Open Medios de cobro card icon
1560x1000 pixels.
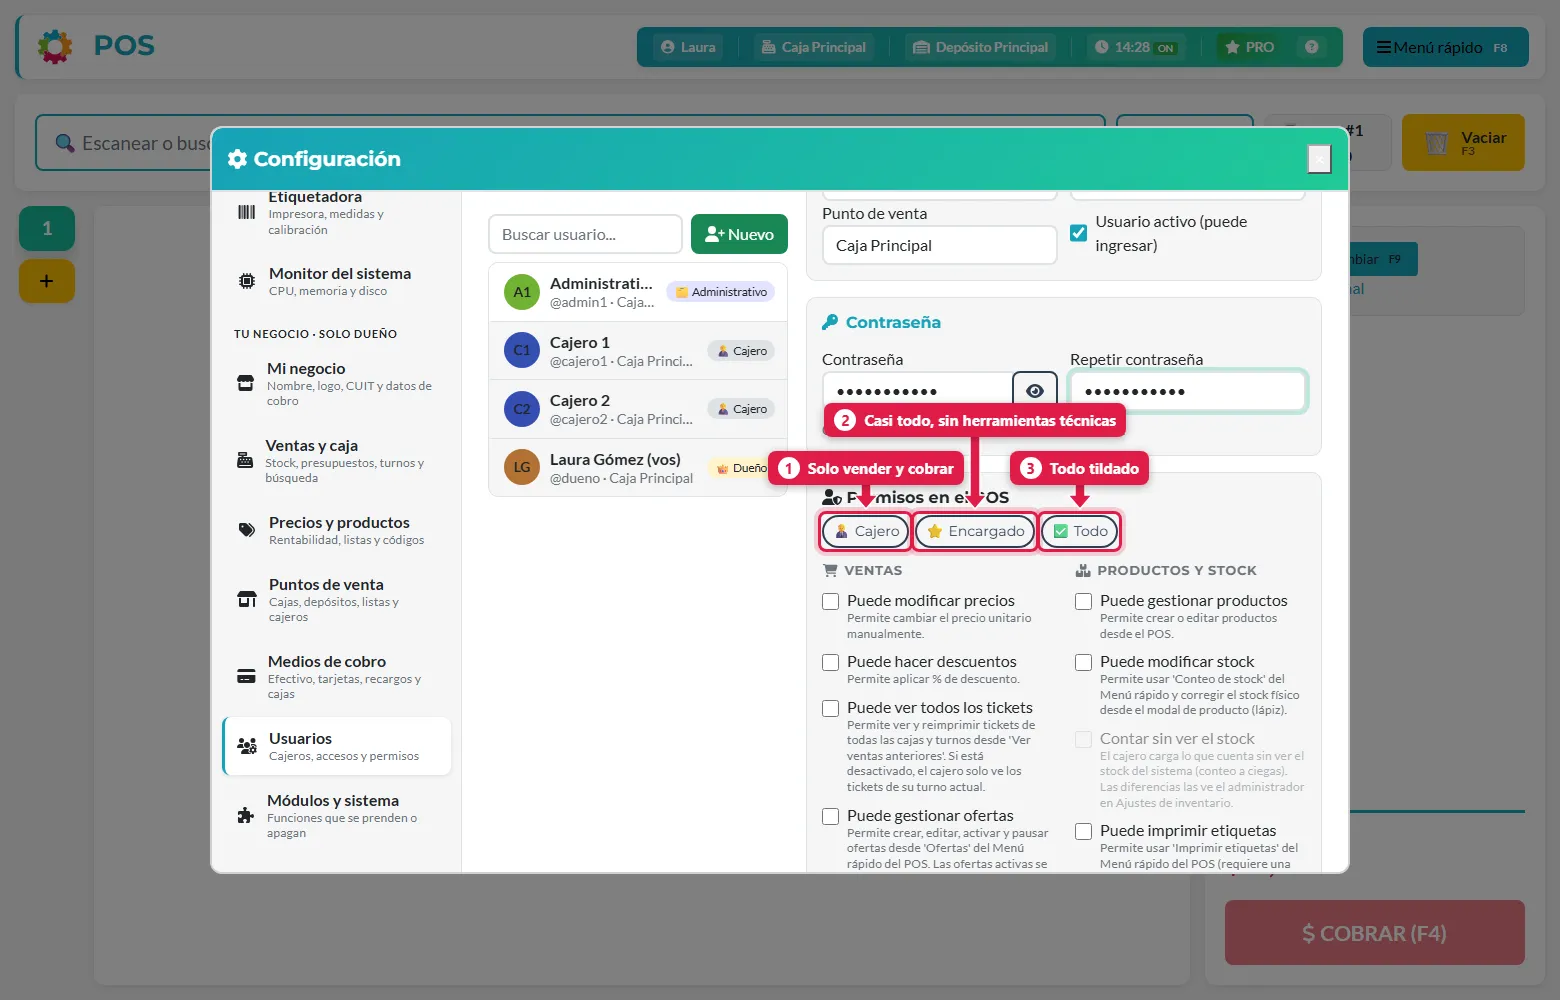click(246, 676)
